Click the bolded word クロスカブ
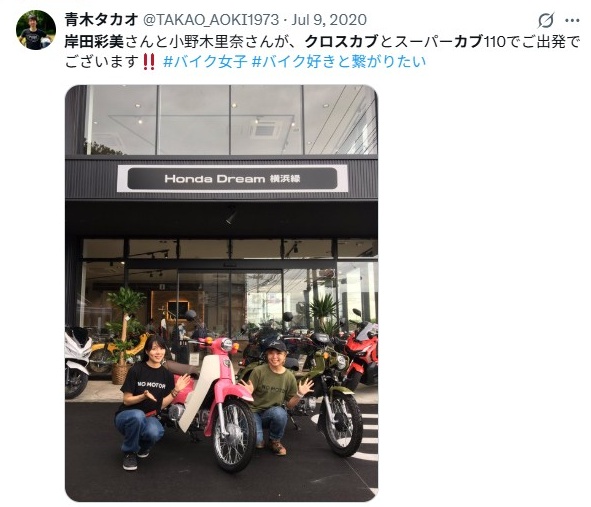Image resolution: width=591 pixels, height=507 pixels. coord(341,41)
